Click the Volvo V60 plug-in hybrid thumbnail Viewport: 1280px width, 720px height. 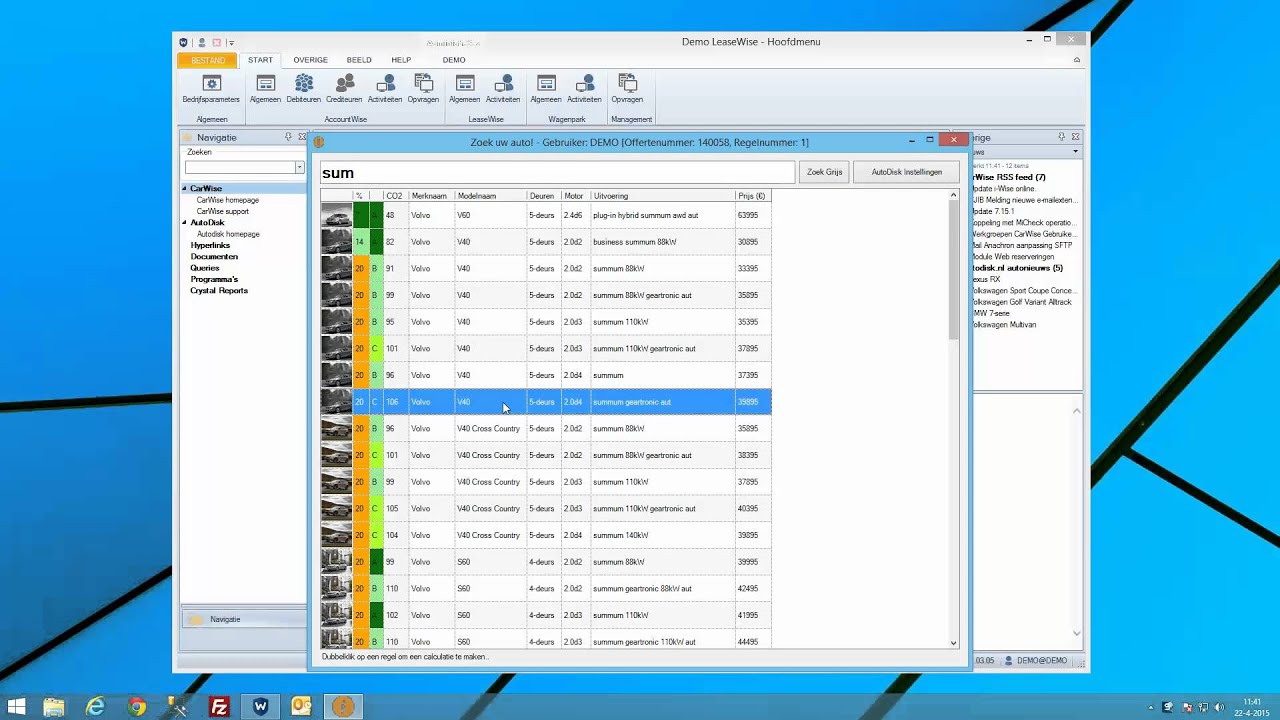pos(336,215)
